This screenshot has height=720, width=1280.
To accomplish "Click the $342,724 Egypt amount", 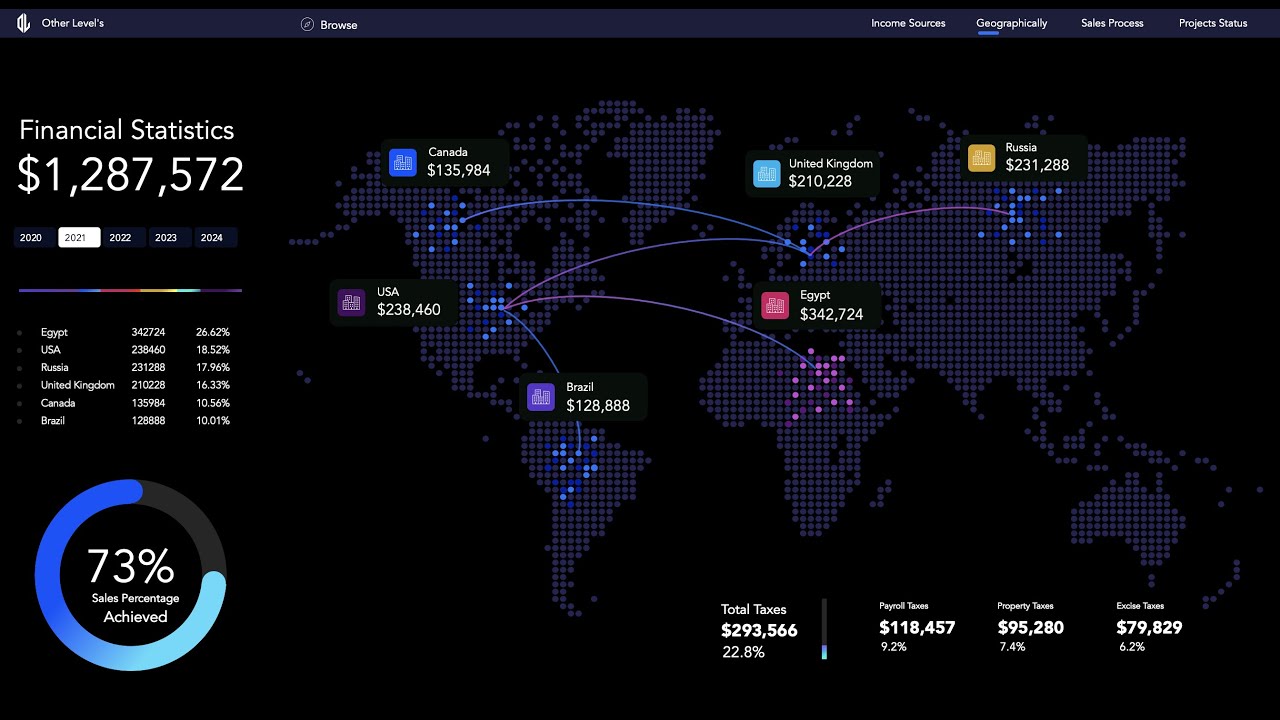I will pyautogui.click(x=832, y=314).
